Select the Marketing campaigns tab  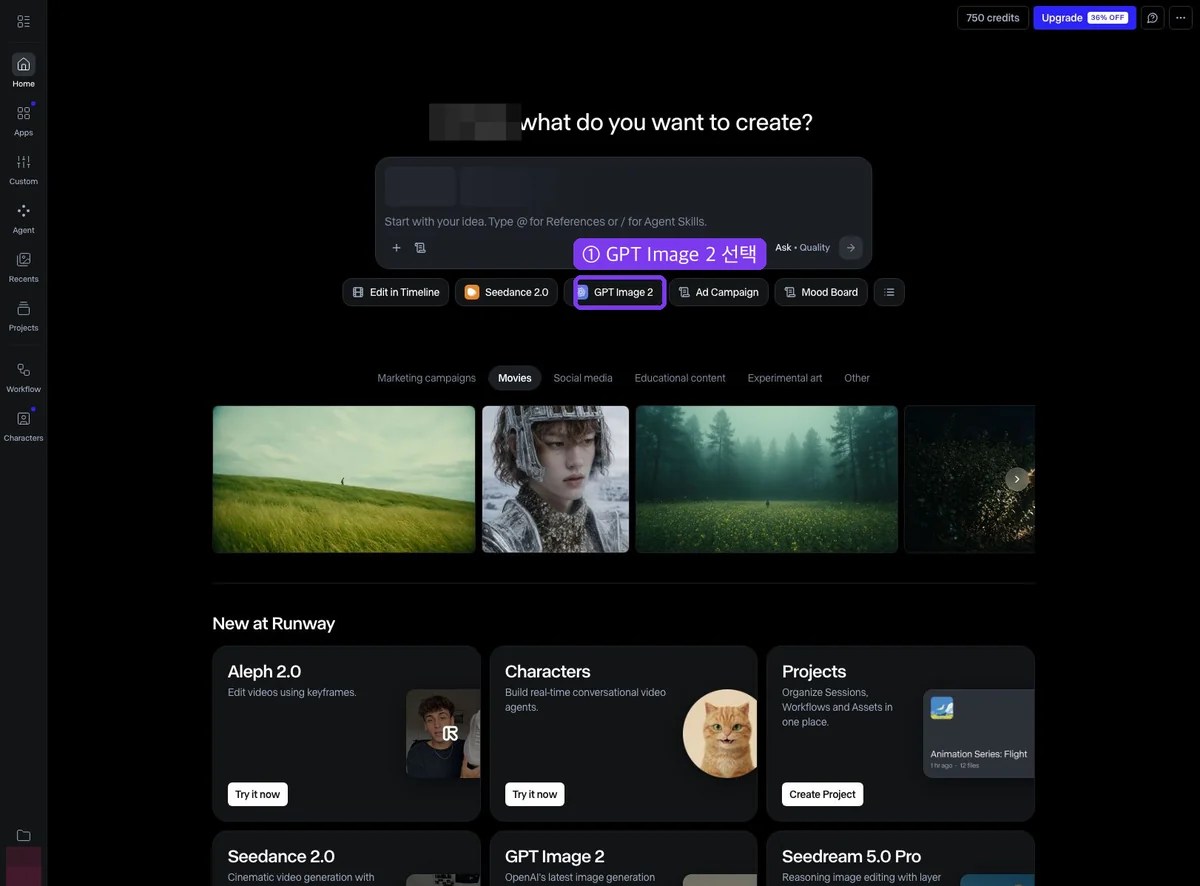click(426, 378)
